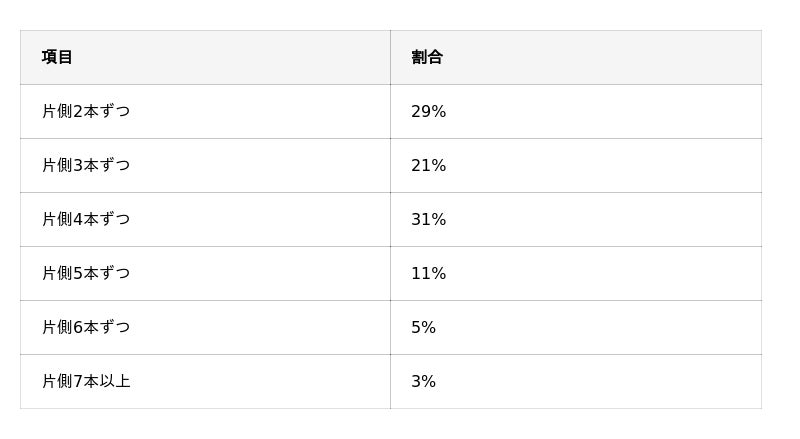Click the 3% value cell

(x=423, y=381)
